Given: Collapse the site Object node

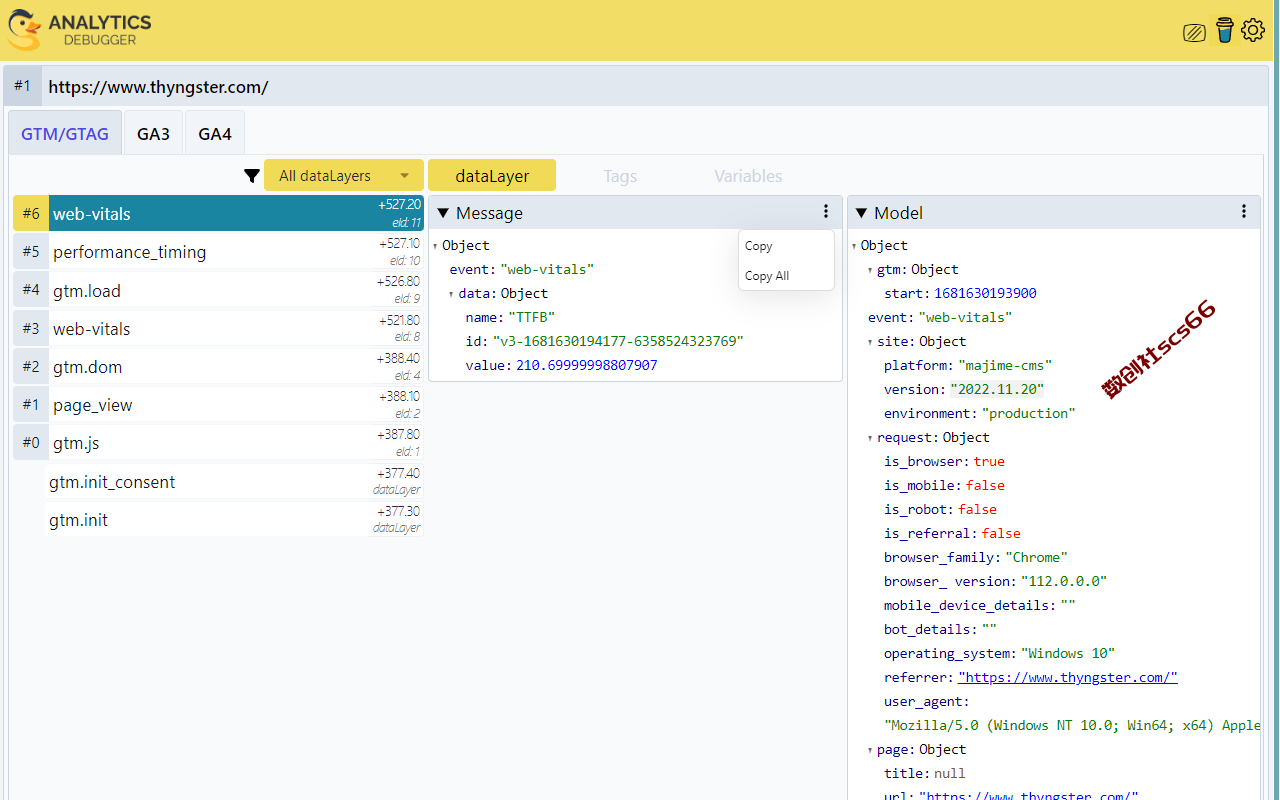Looking at the screenshot, I should pyautogui.click(x=870, y=342).
